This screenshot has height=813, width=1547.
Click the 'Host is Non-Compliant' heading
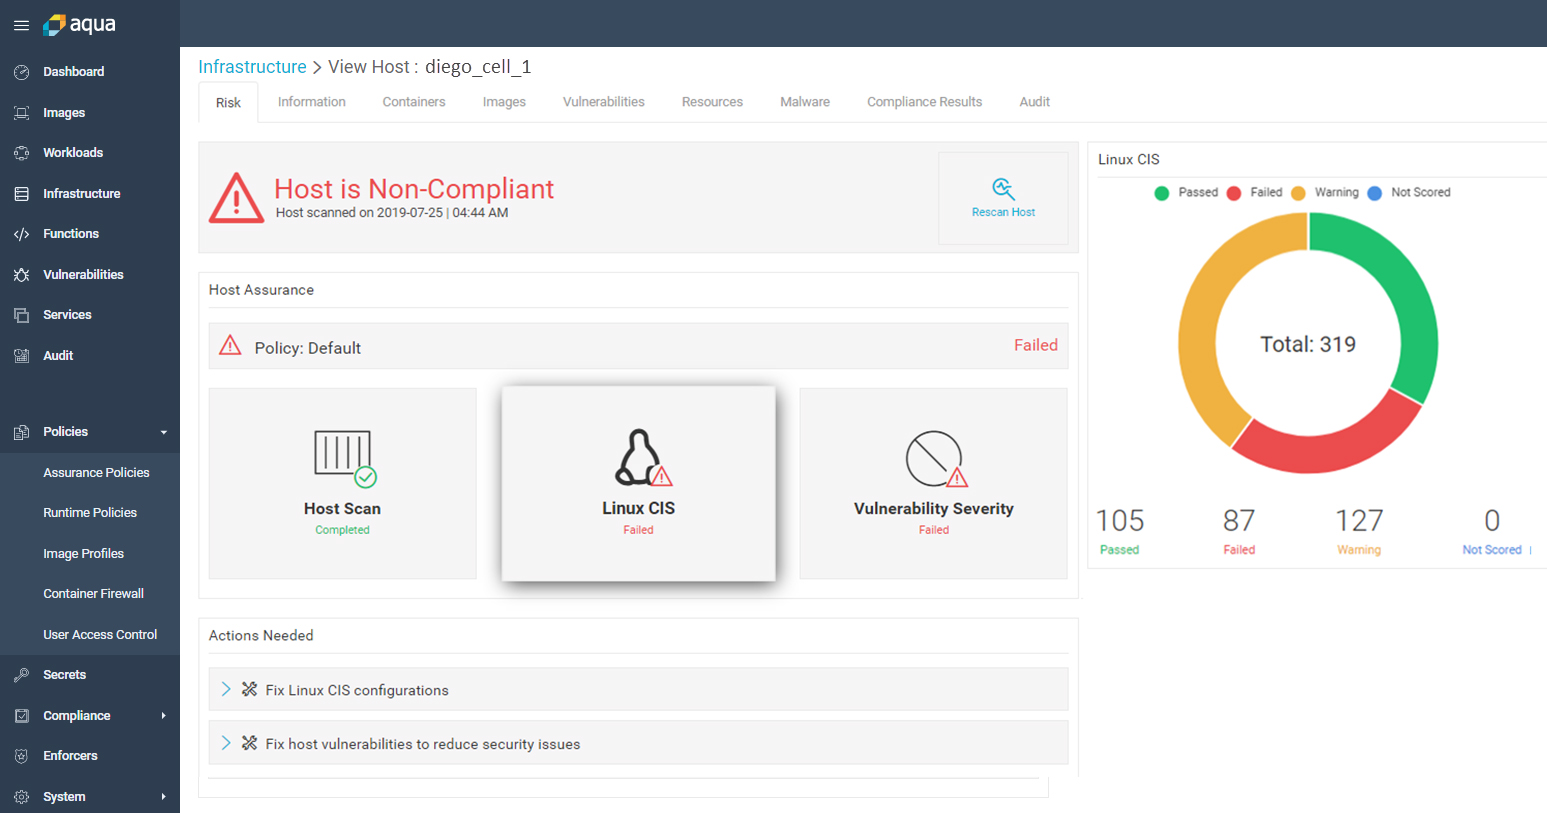414,188
